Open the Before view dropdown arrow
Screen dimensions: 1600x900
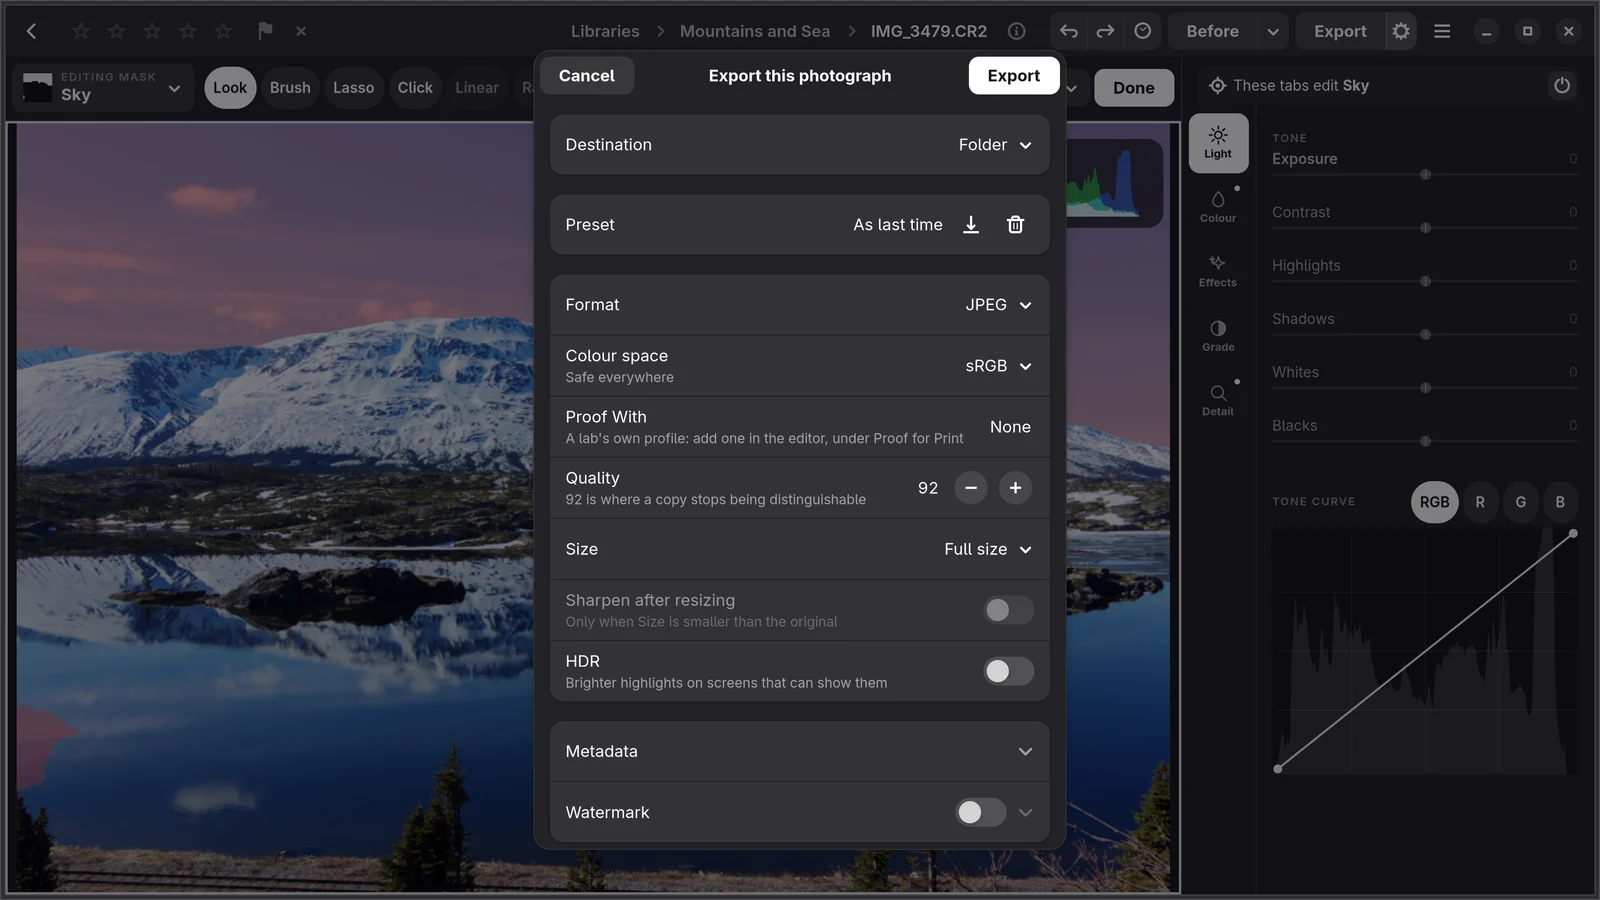(x=1272, y=31)
